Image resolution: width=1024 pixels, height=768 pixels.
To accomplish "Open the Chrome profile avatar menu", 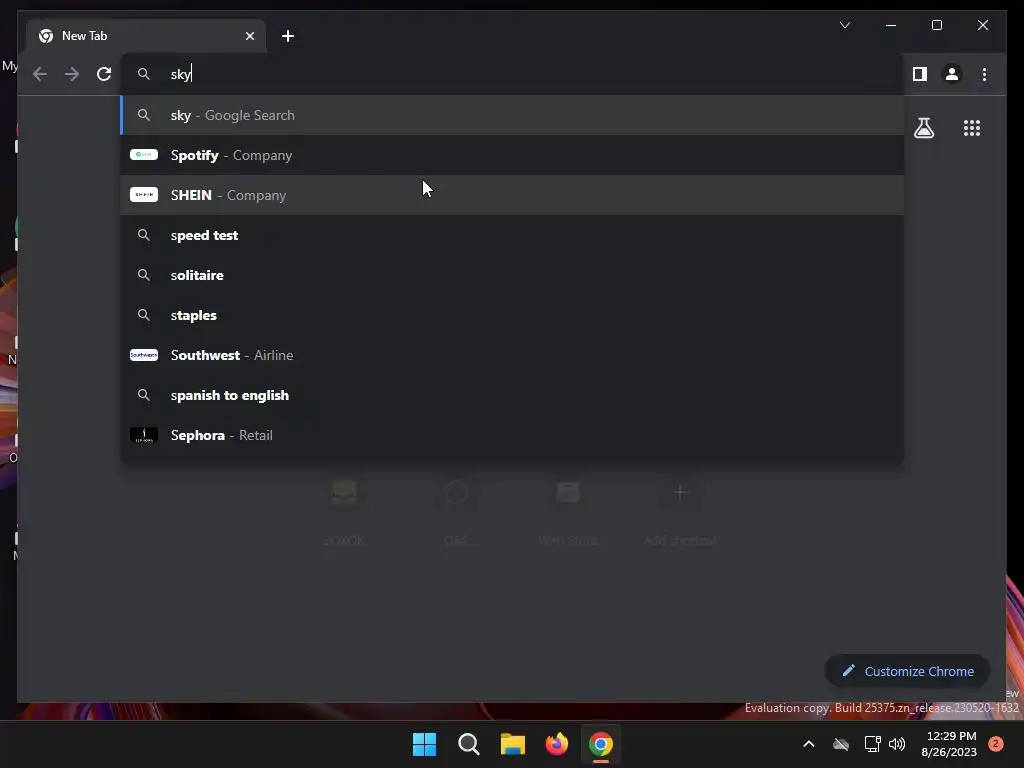I will (952, 74).
